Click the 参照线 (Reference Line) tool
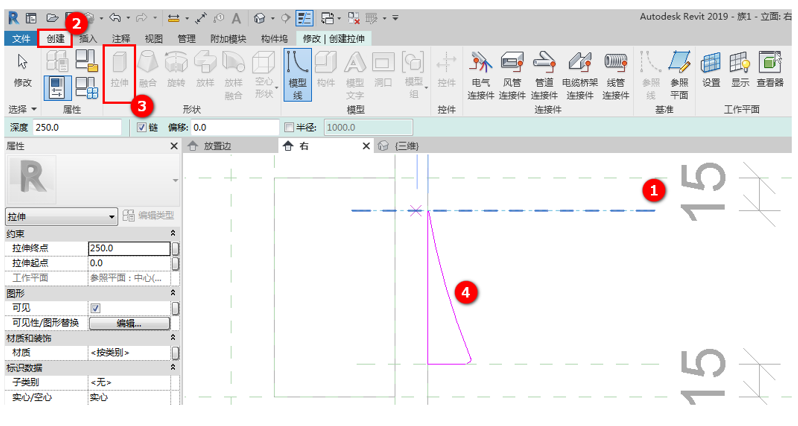The image size is (798, 426). point(651,75)
